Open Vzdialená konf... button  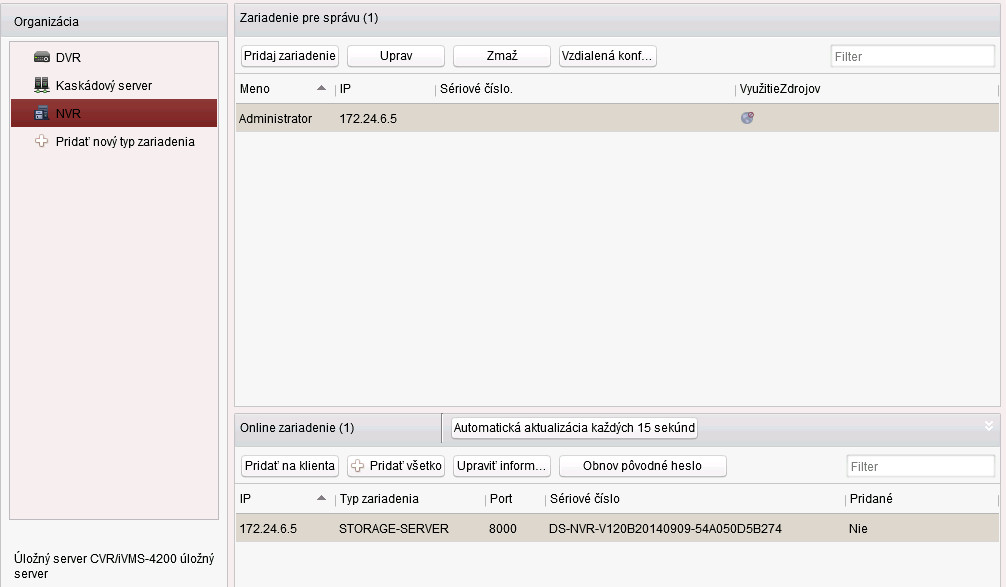tap(607, 56)
